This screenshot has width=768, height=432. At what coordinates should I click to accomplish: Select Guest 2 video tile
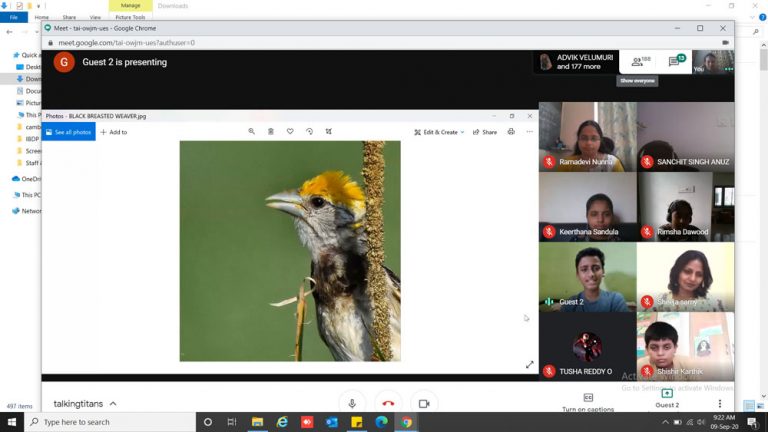point(588,277)
